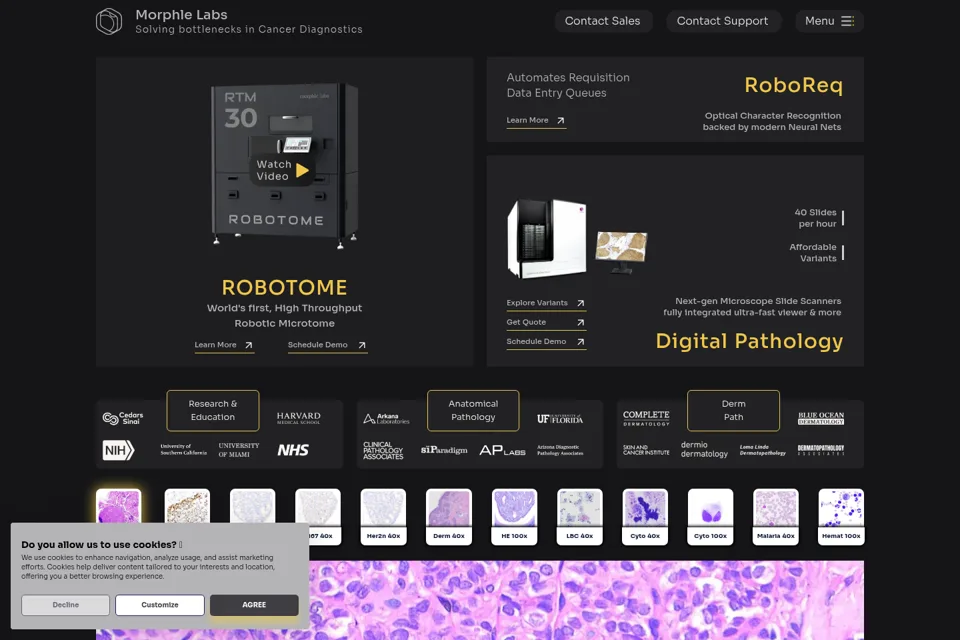
Task: Open the Contact Sales page
Action: (x=602, y=21)
